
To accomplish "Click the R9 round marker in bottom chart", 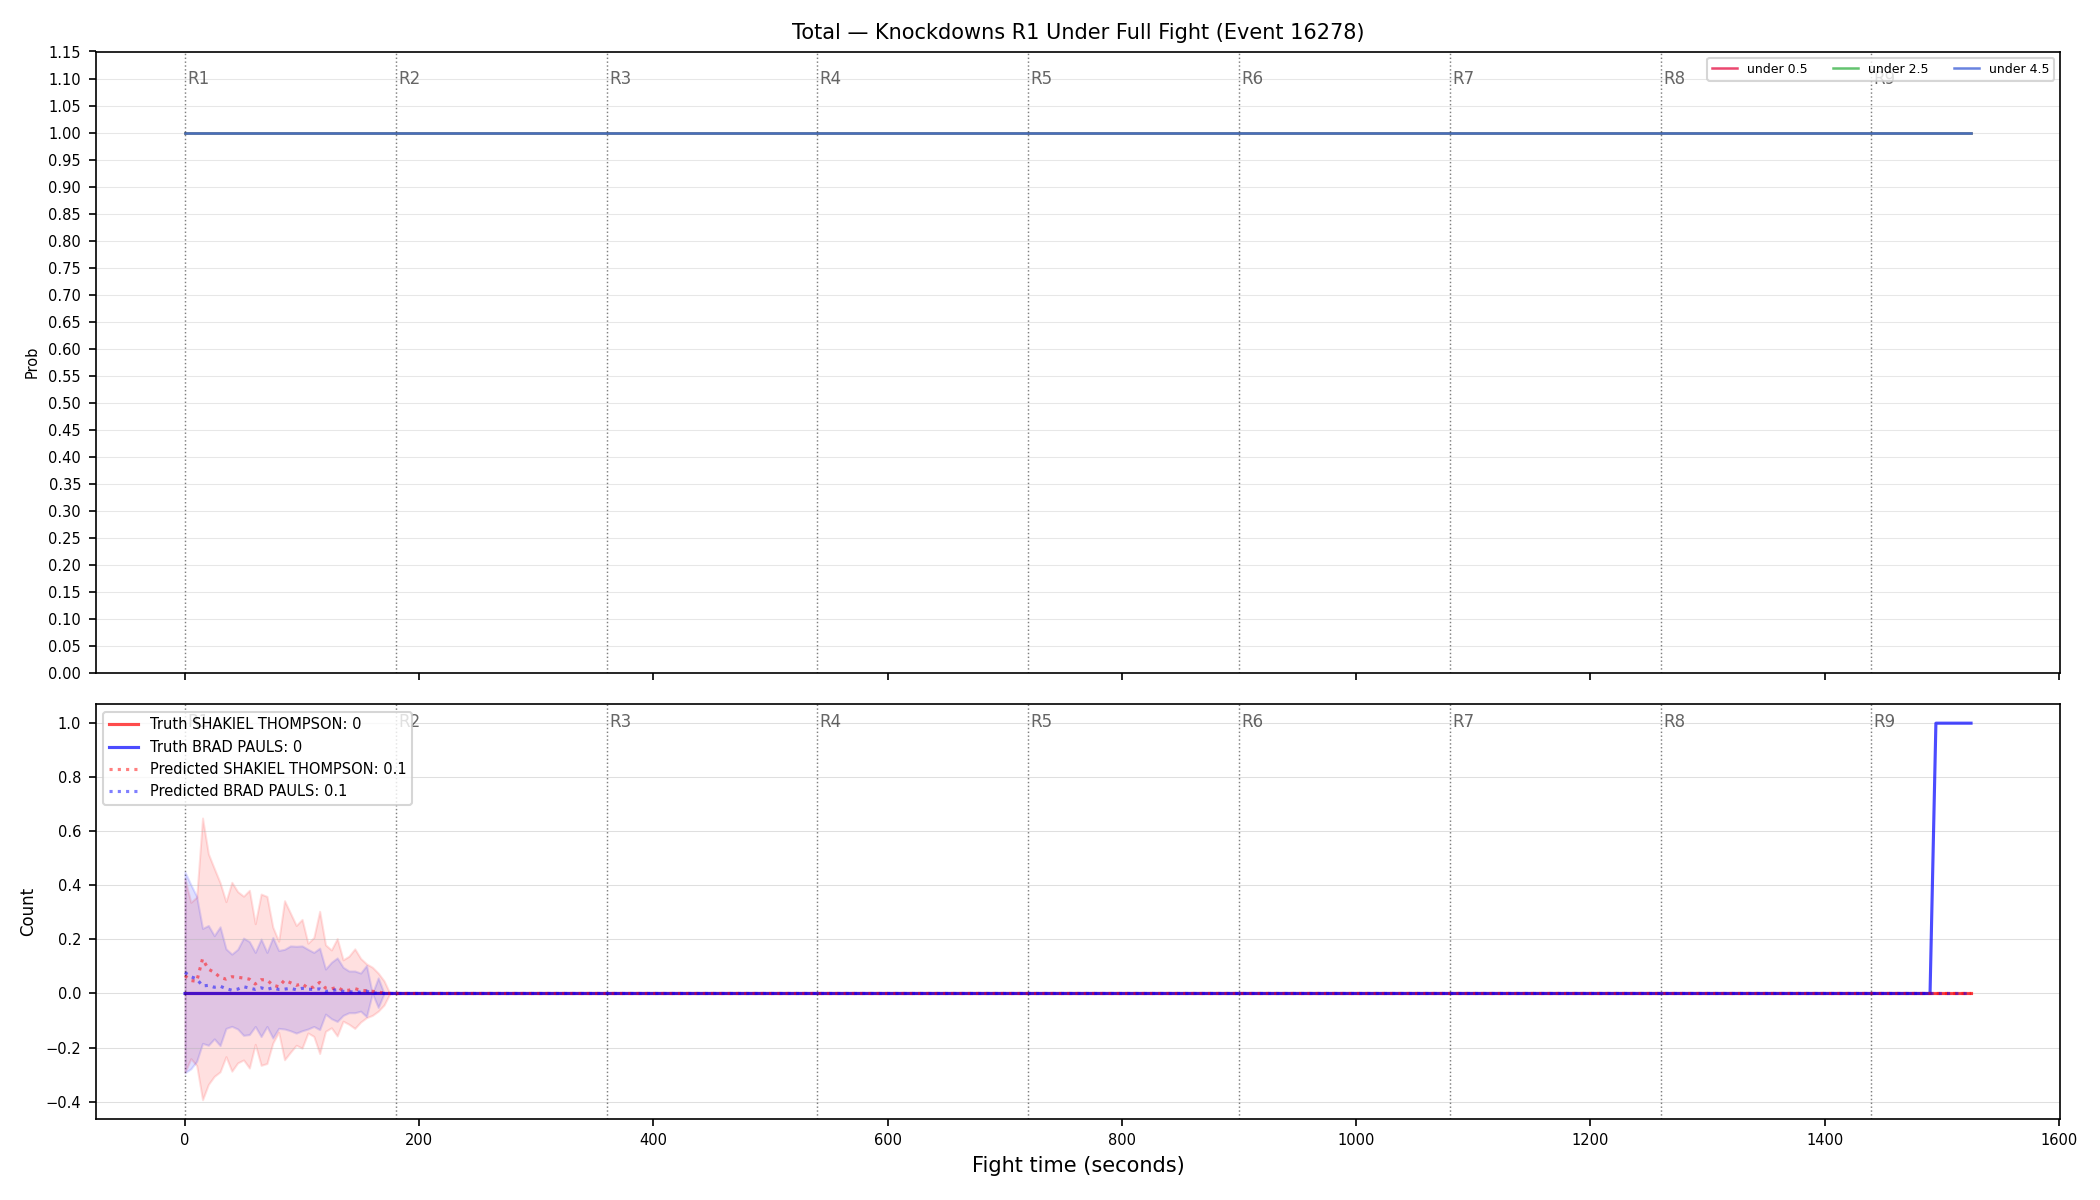I will pos(1884,721).
